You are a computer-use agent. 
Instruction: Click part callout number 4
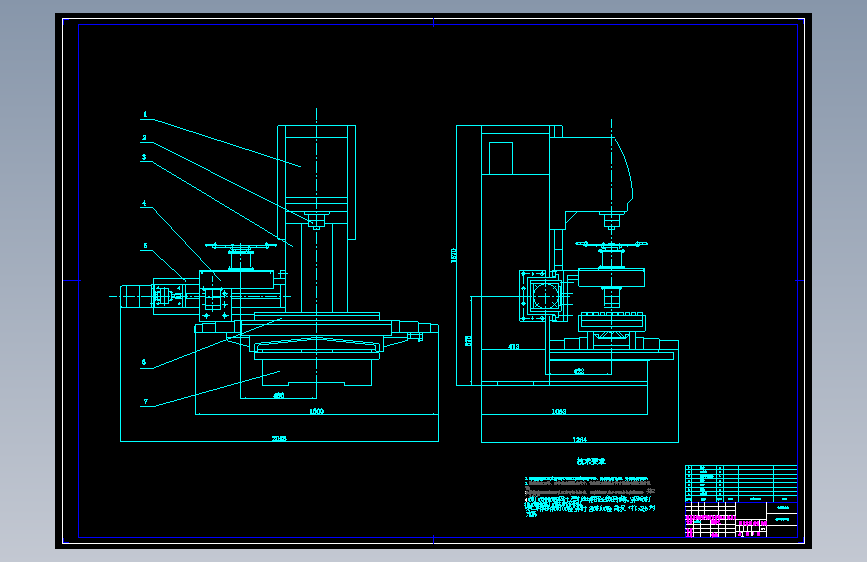144,203
